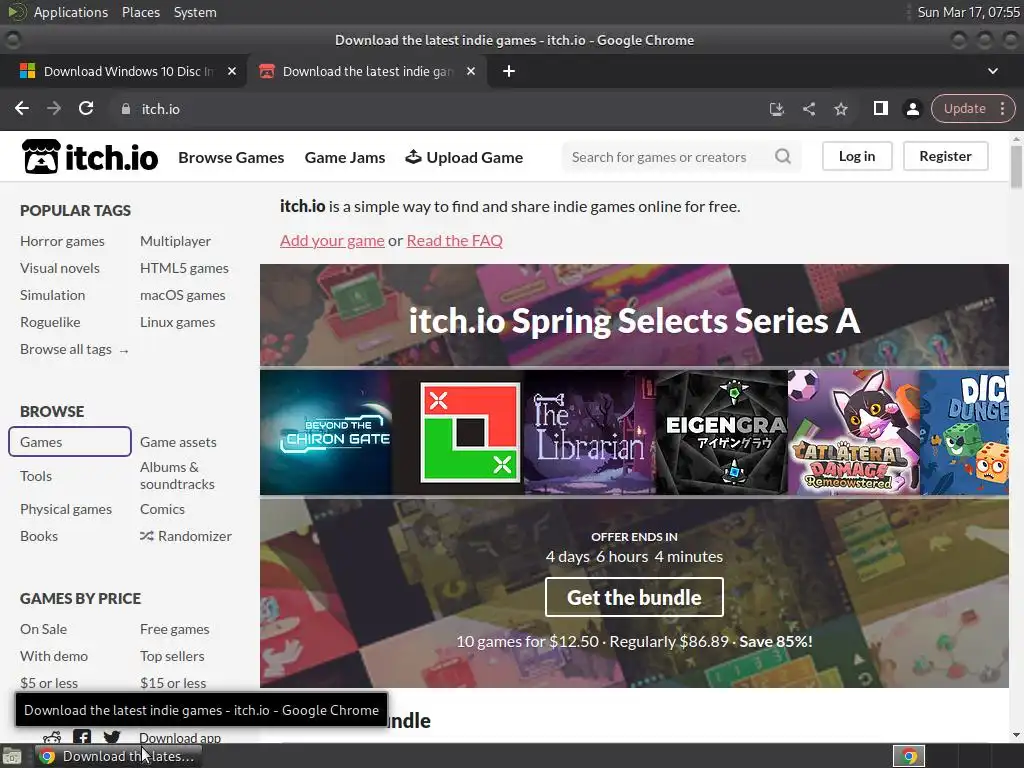
Task: Reload the itch.io page
Action: coord(86,108)
